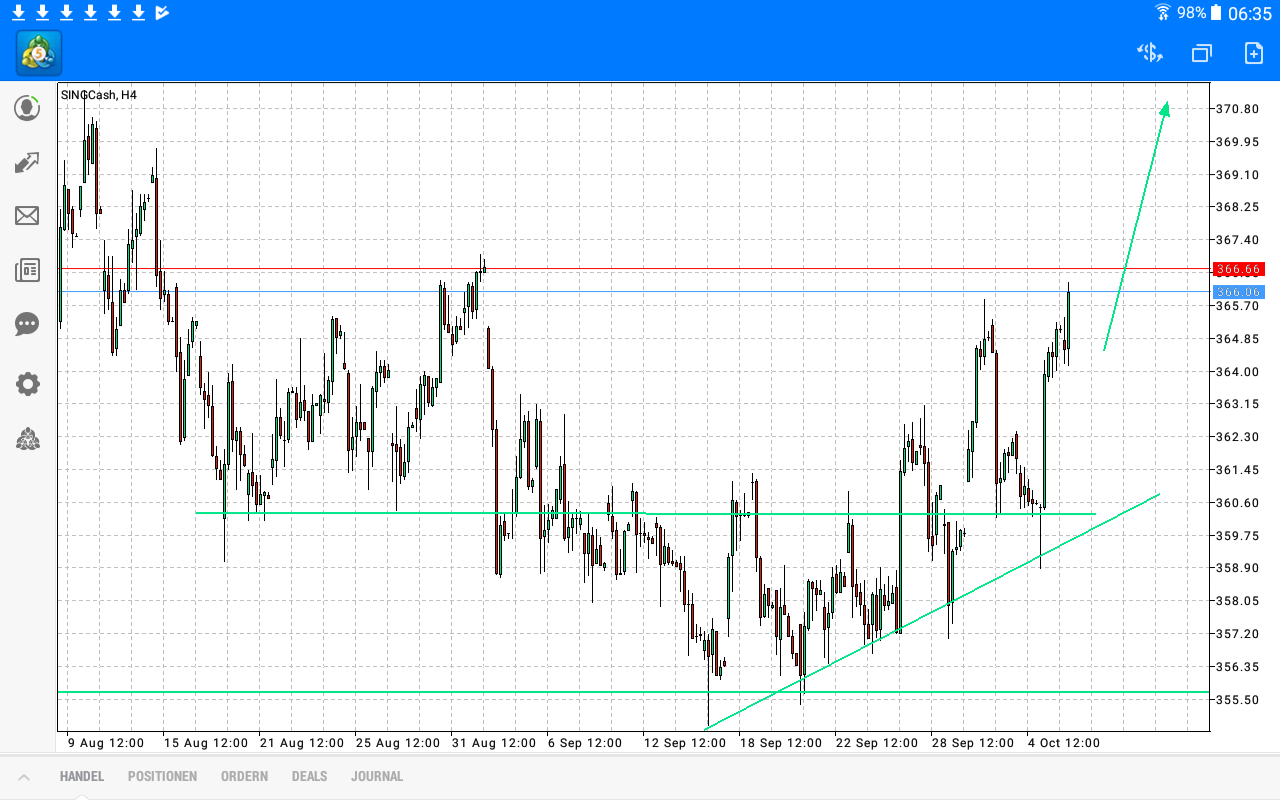This screenshot has width=1280, height=800.
Task: Click the red 366.66 price label
Action: click(x=1238, y=269)
